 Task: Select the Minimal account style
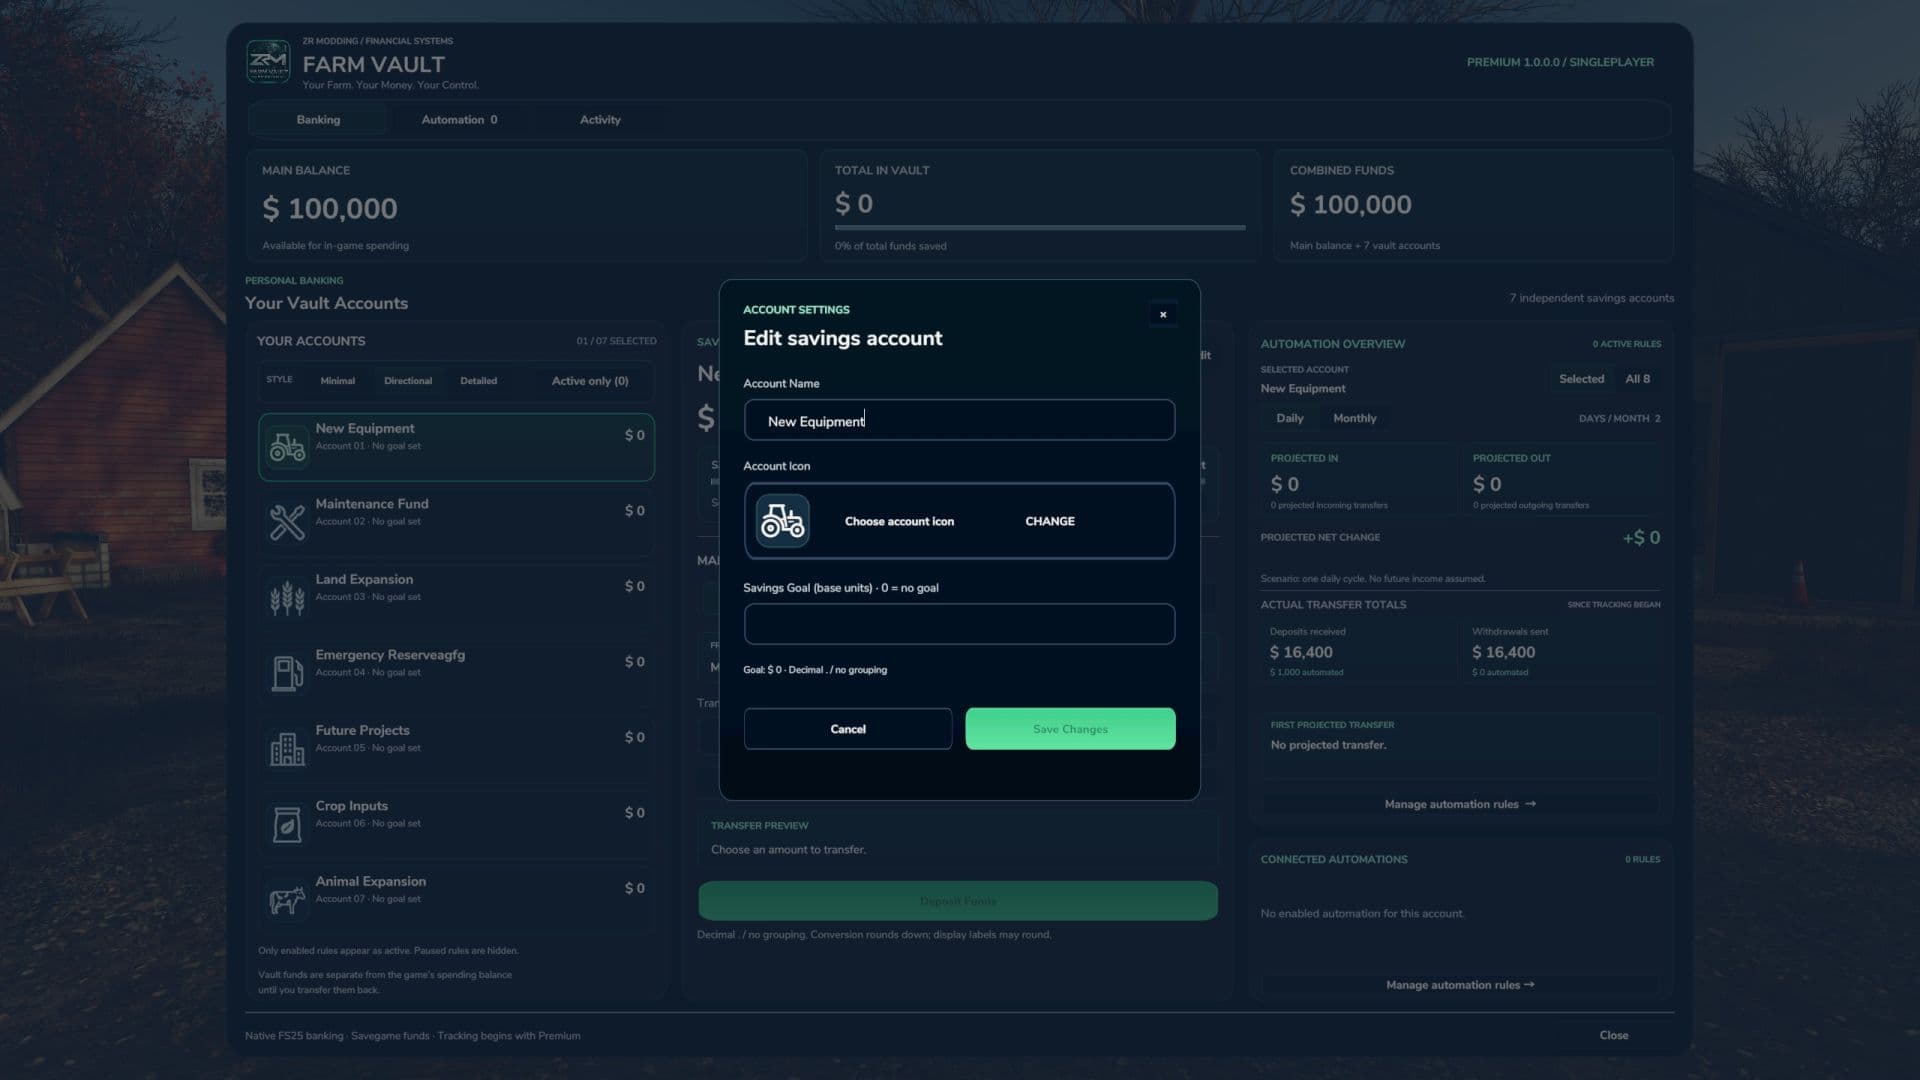point(338,381)
